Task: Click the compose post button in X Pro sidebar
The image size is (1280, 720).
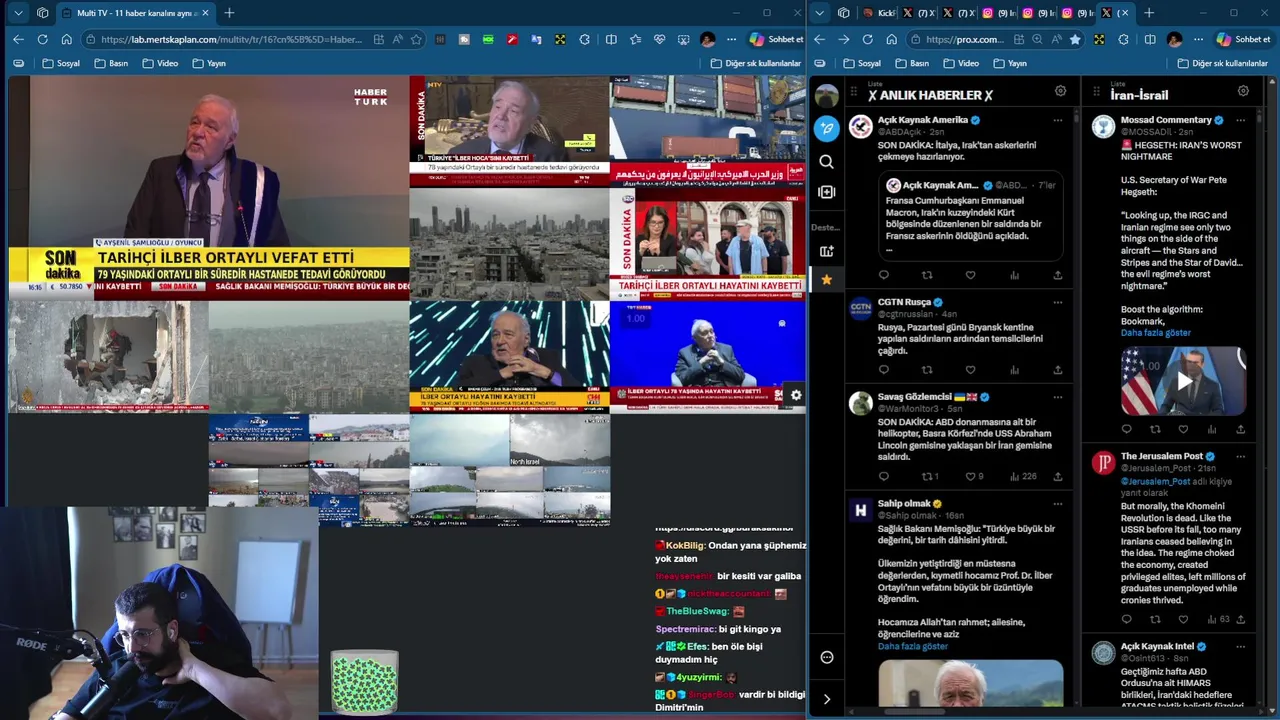Action: [x=826, y=128]
